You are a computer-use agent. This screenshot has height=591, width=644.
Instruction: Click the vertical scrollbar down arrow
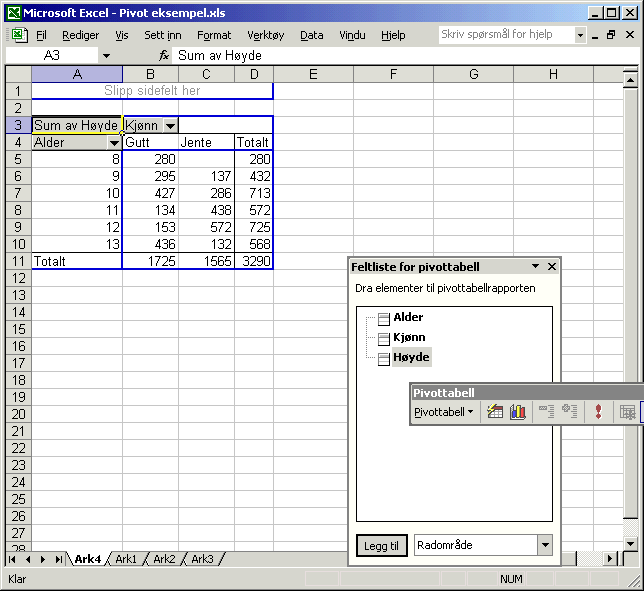[x=630, y=543]
